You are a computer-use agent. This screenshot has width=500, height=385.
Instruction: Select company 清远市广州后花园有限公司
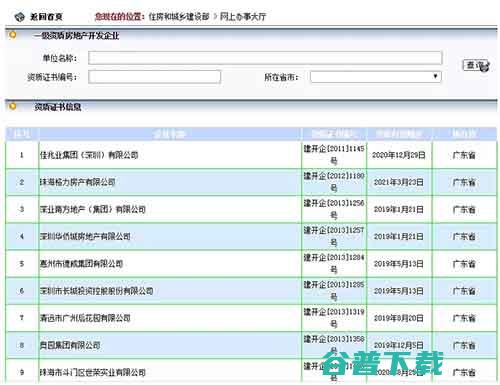pyautogui.click(x=85, y=318)
